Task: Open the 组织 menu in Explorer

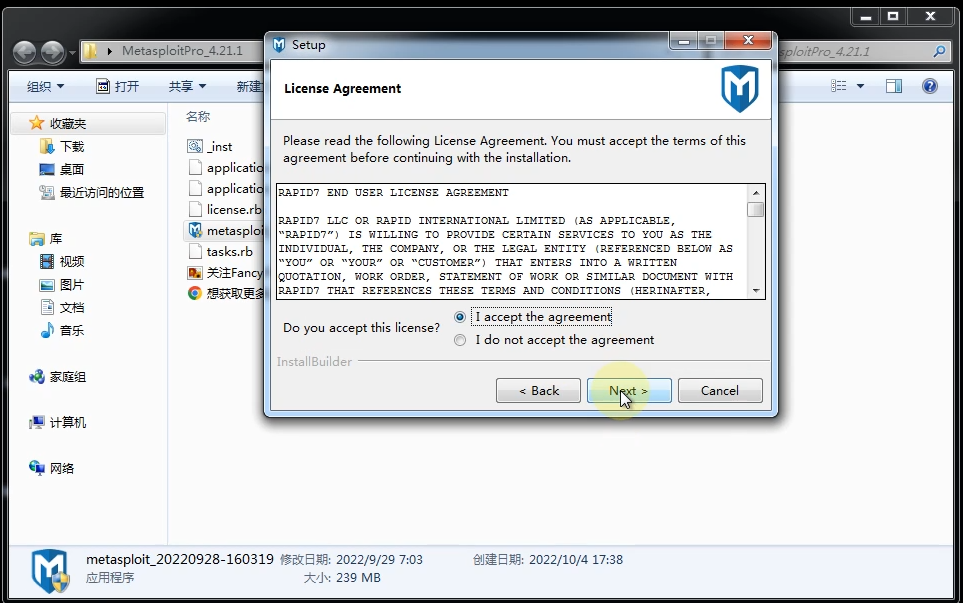Action: point(45,87)
